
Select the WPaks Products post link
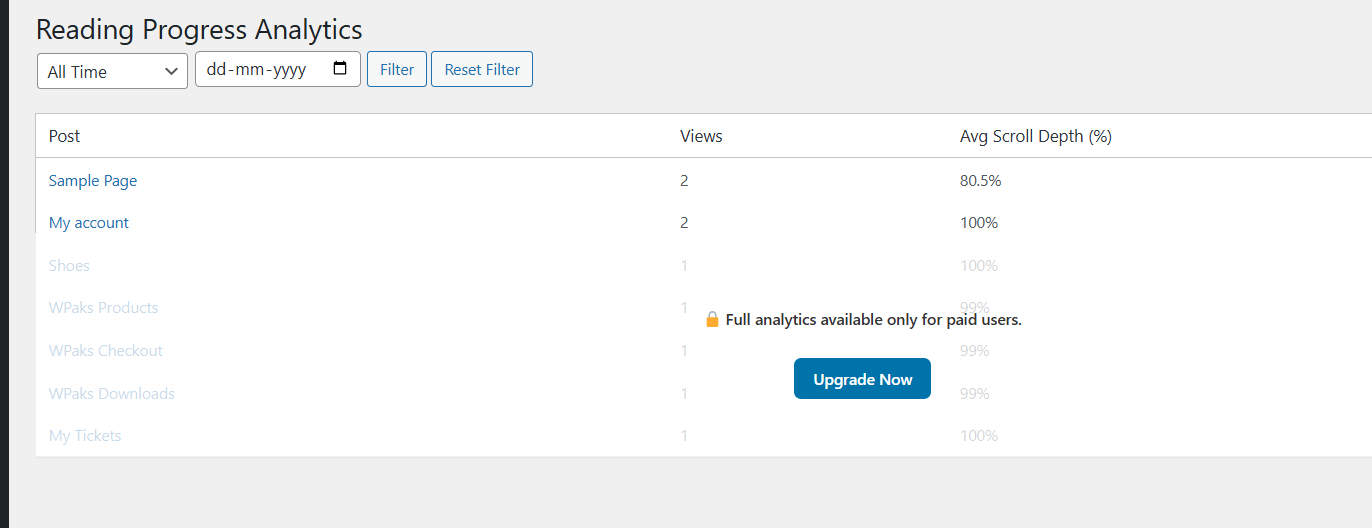(x=103, y=308)
